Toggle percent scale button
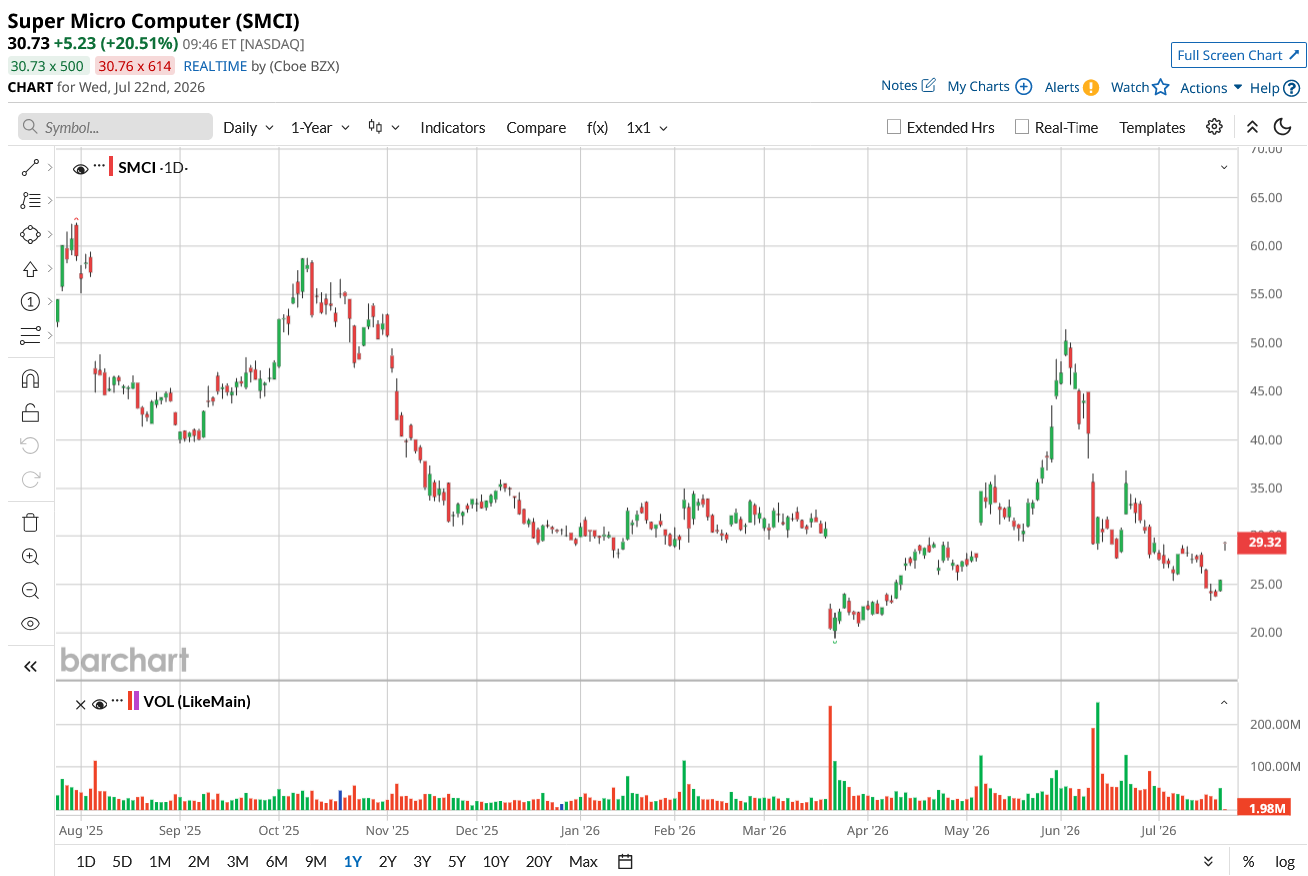The image size is (1308, 876). coord(1249,861)
